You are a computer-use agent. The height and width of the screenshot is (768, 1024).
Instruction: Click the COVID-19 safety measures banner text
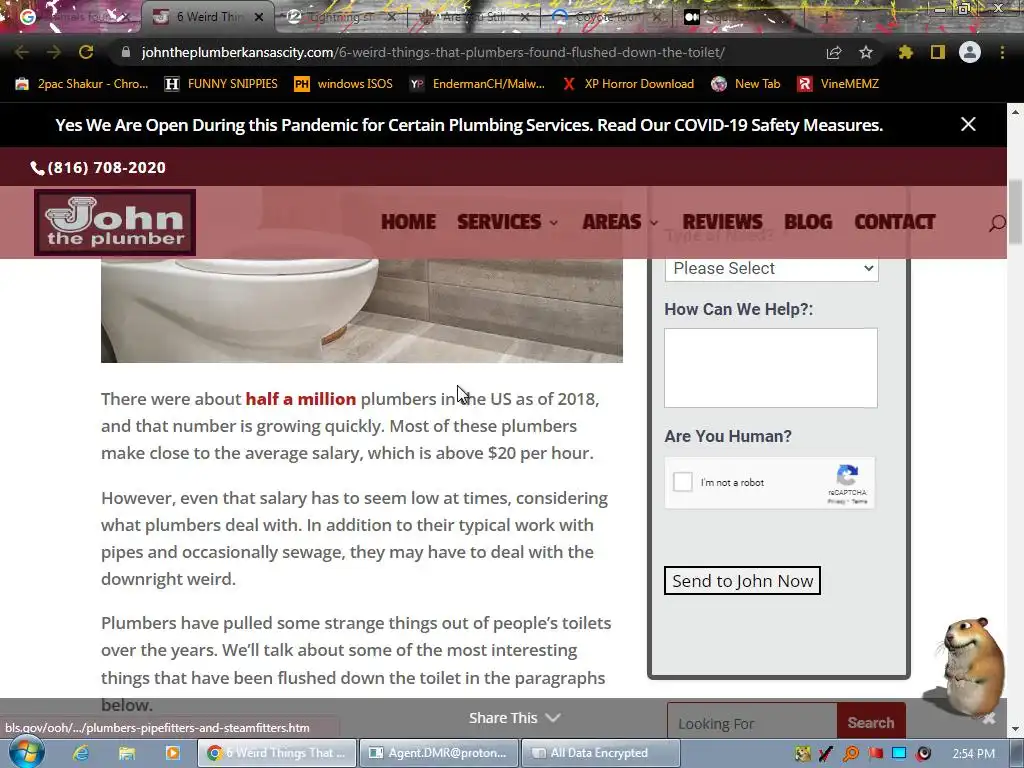469,125
